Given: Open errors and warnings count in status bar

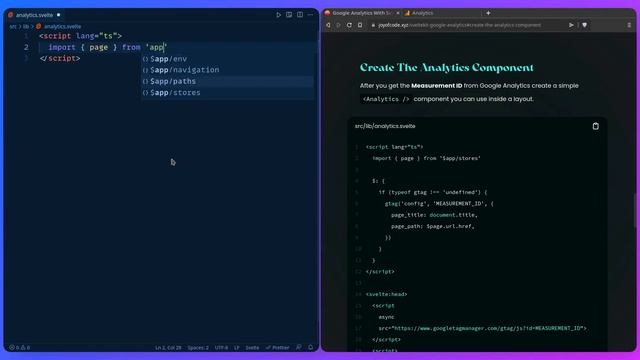Looking at the screenshot, I should click(20, 348).
